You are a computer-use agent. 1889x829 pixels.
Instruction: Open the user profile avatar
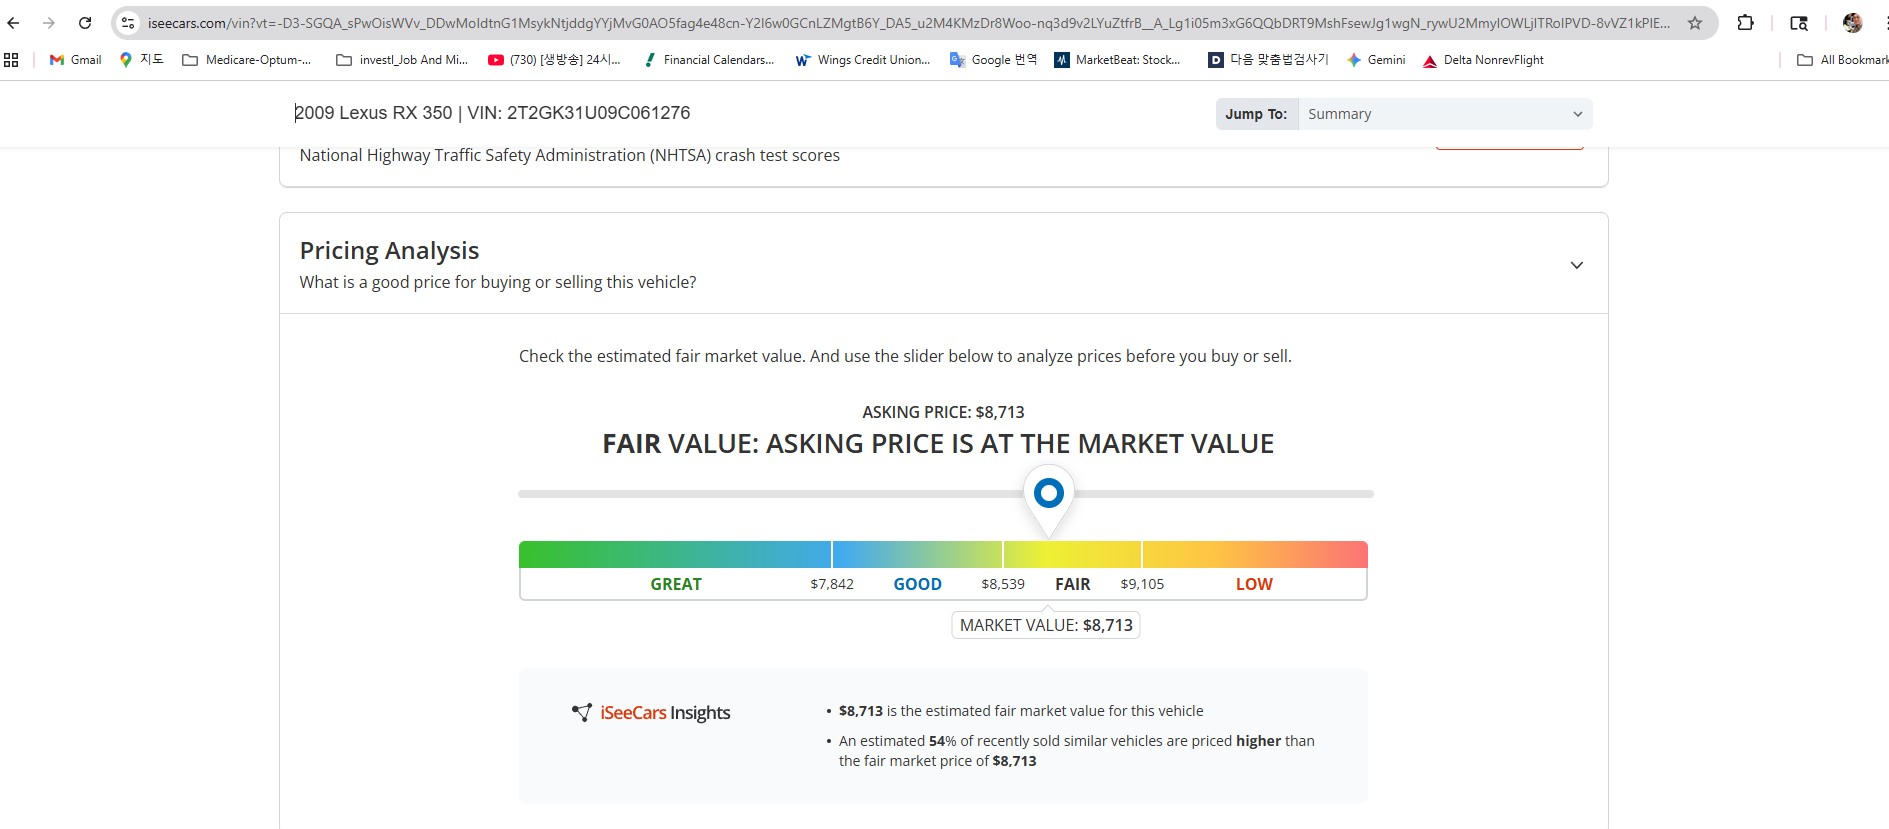tap(1852, 23)
